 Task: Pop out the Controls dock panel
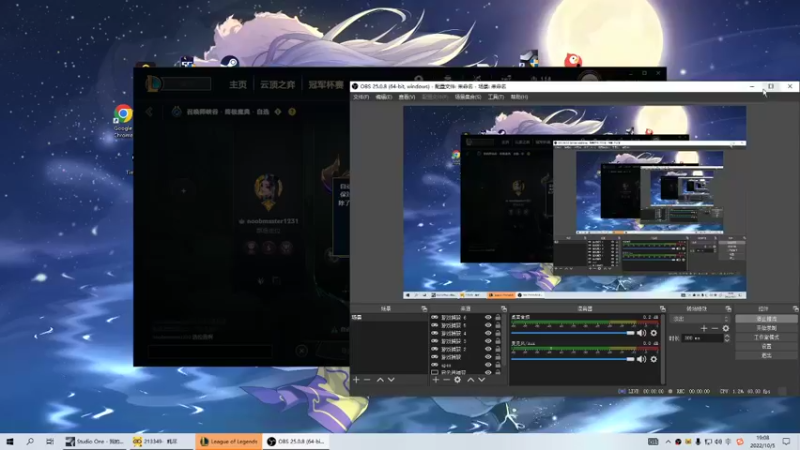coord(795,309)
